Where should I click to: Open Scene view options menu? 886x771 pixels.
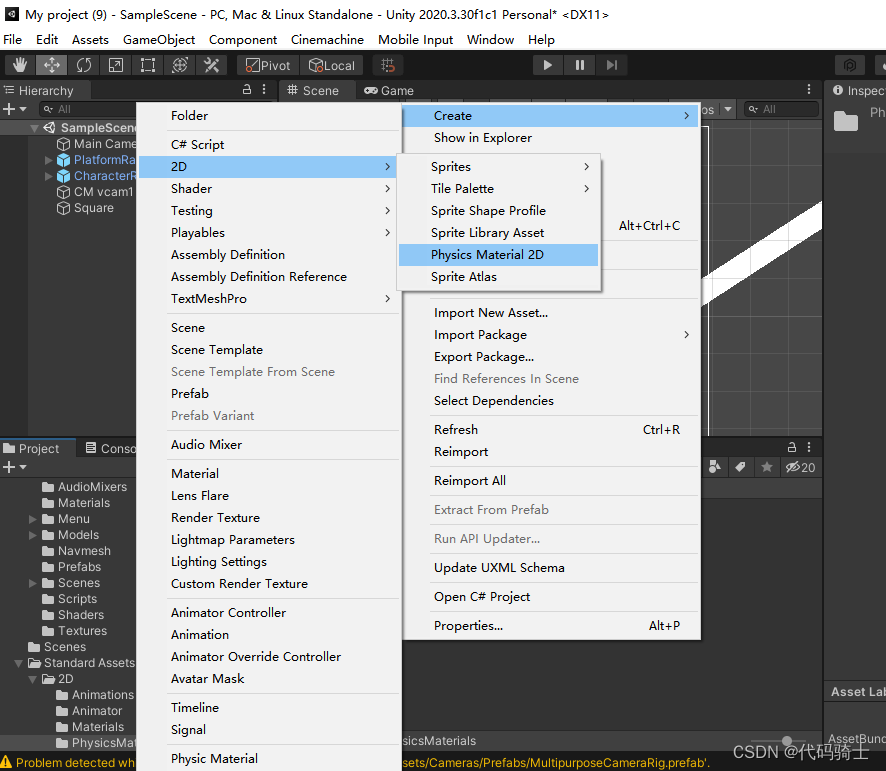pos(809,89)
